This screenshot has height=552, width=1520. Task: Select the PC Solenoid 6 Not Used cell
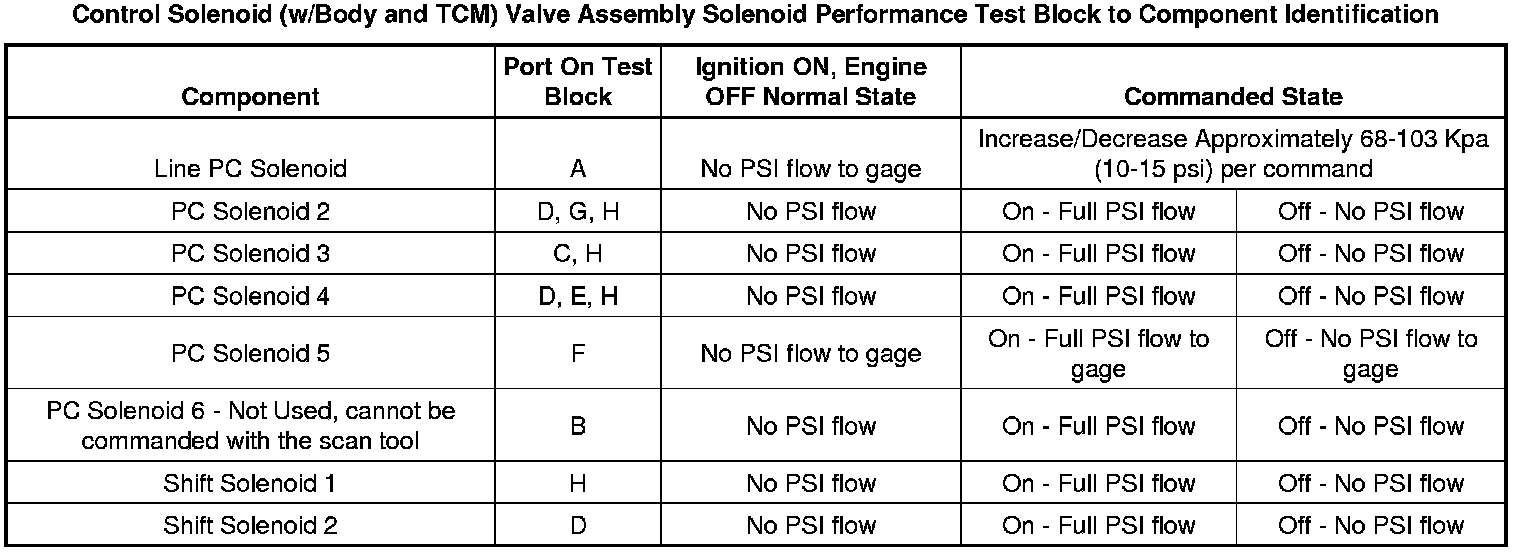(x=250, y=426)
